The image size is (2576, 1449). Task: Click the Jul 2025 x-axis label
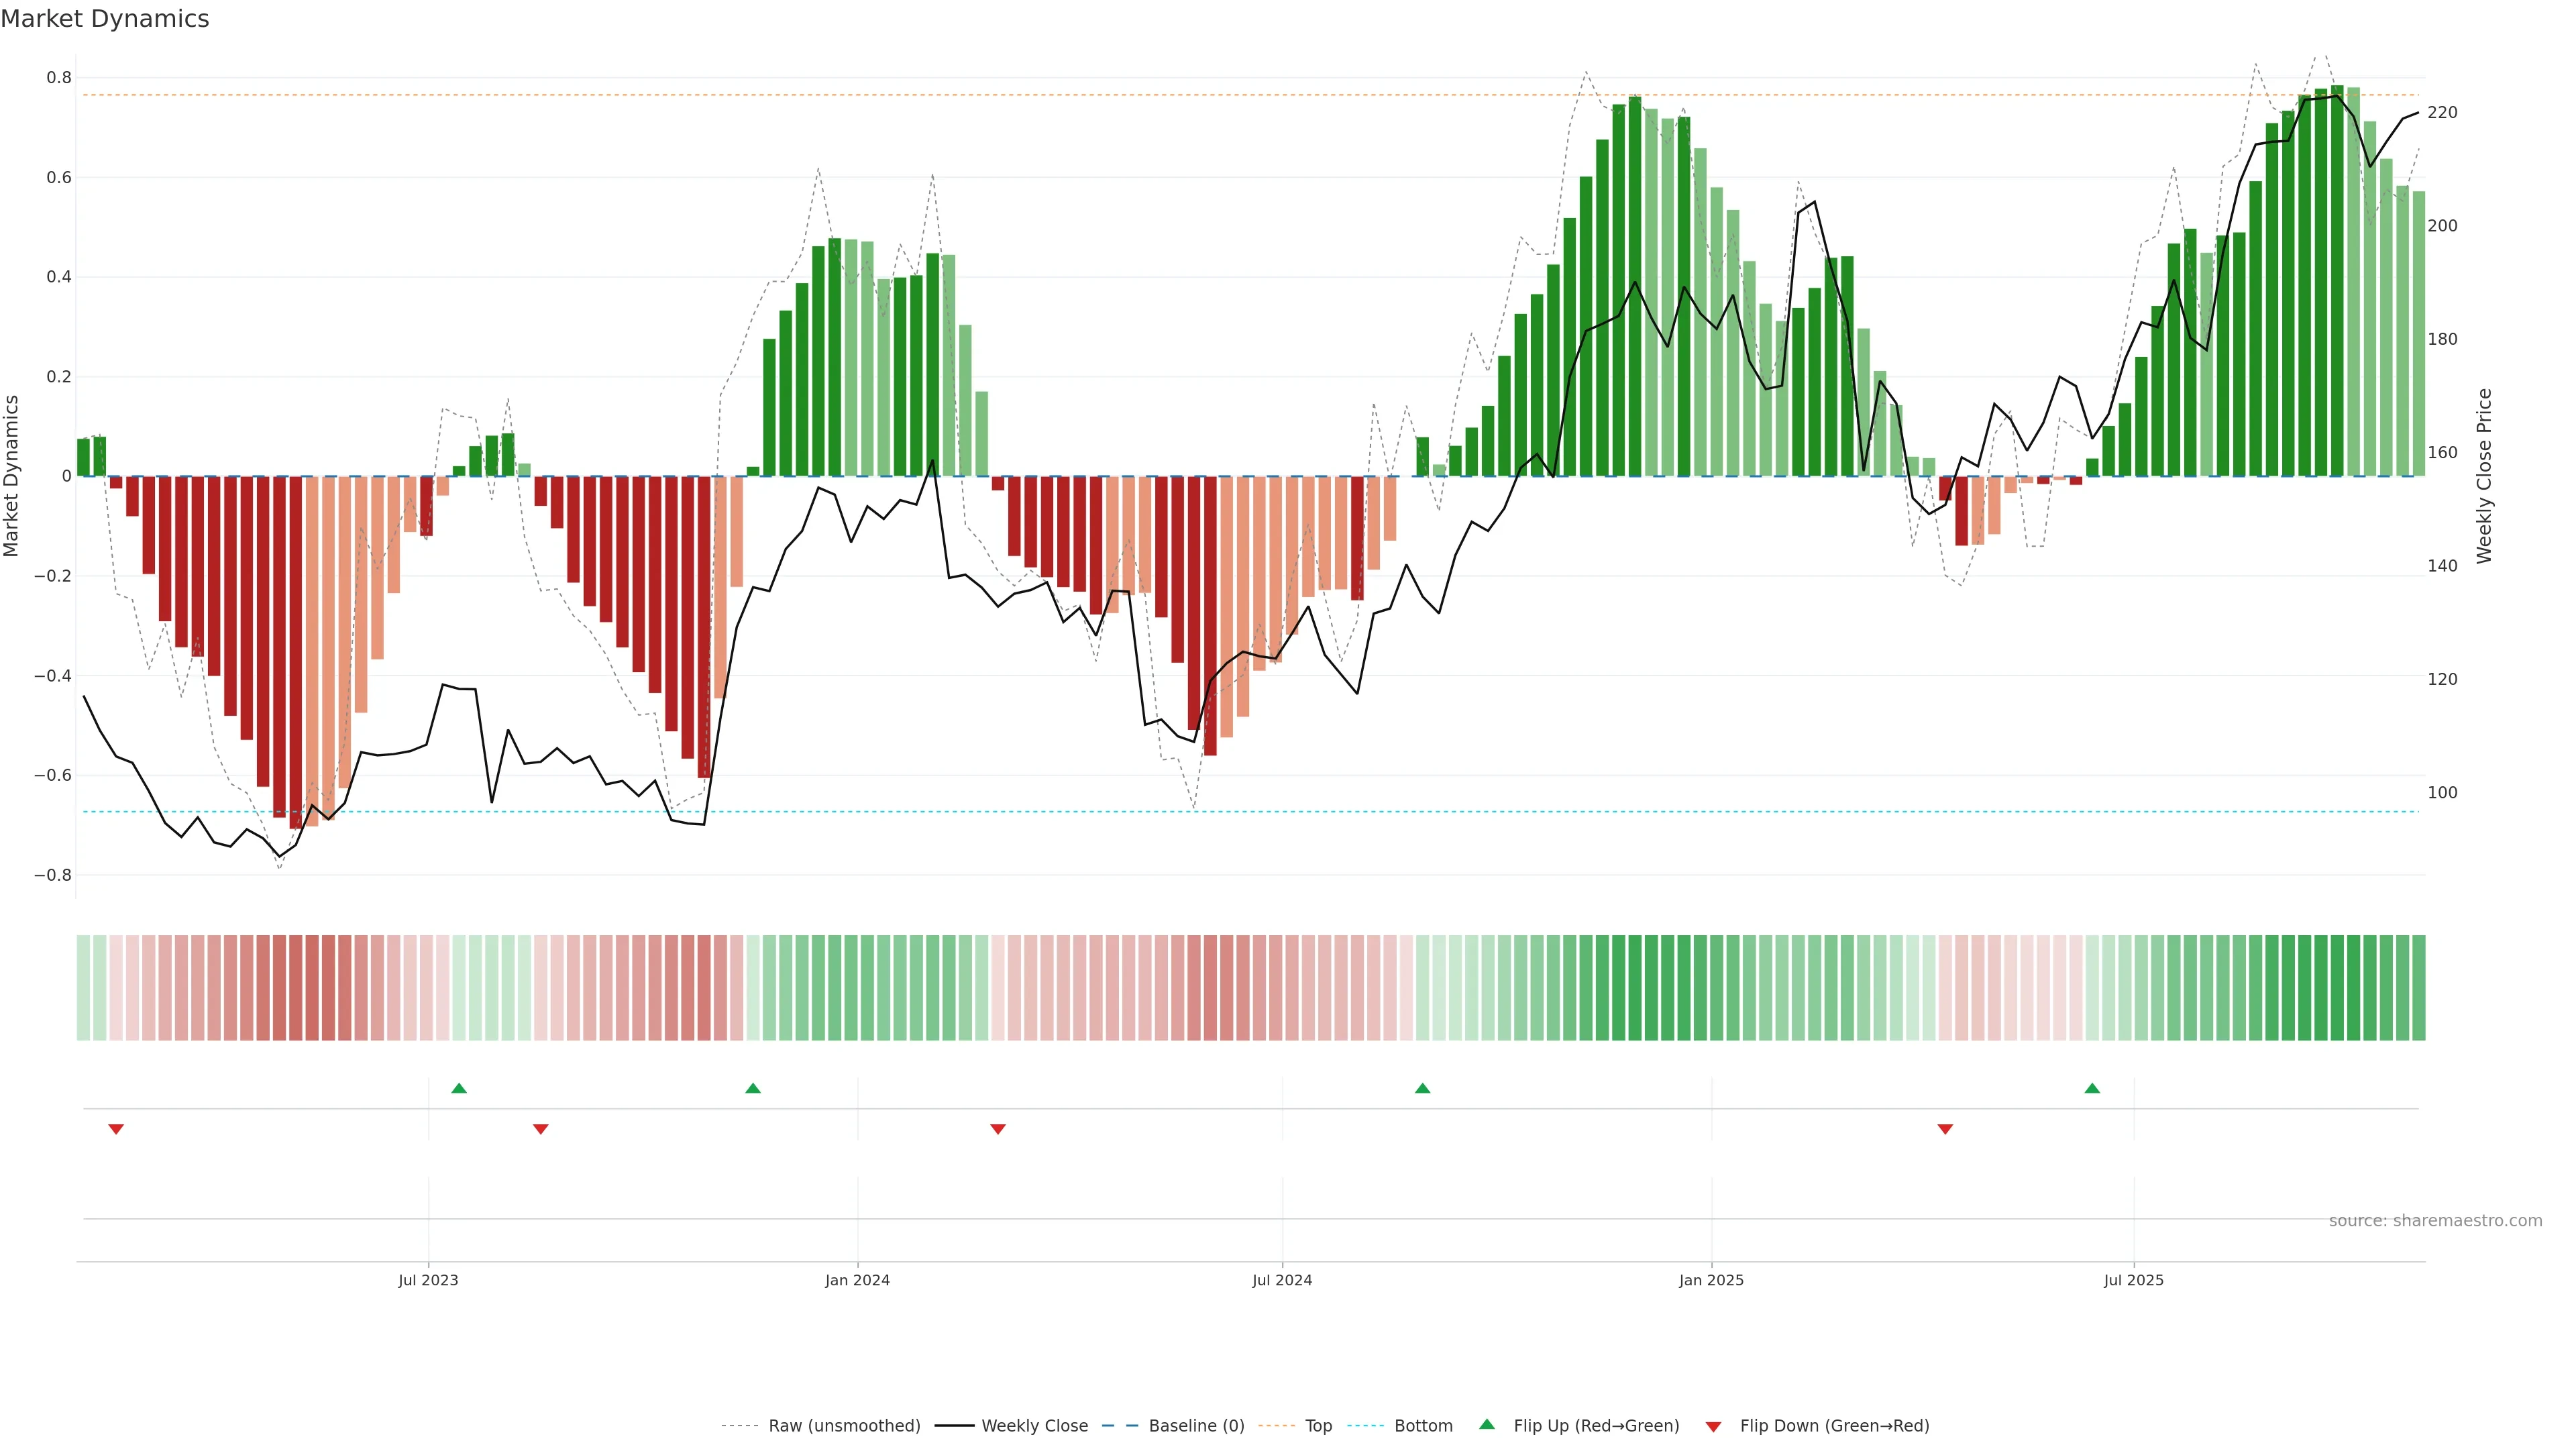[x=2133, y=1280]
